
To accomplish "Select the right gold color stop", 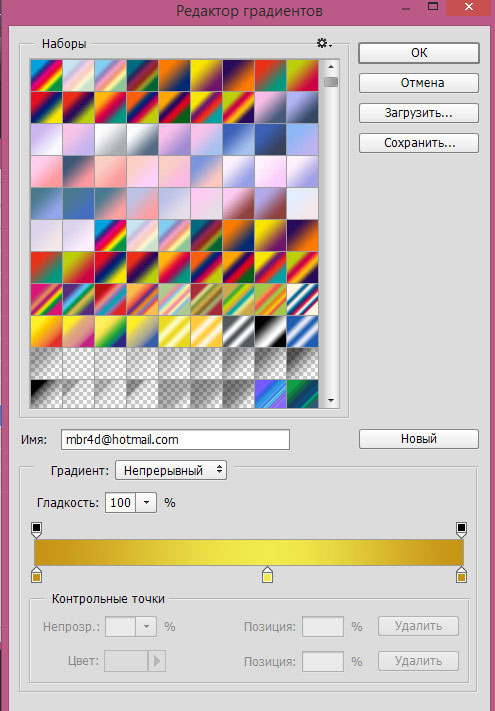I will tap(461, 575).
